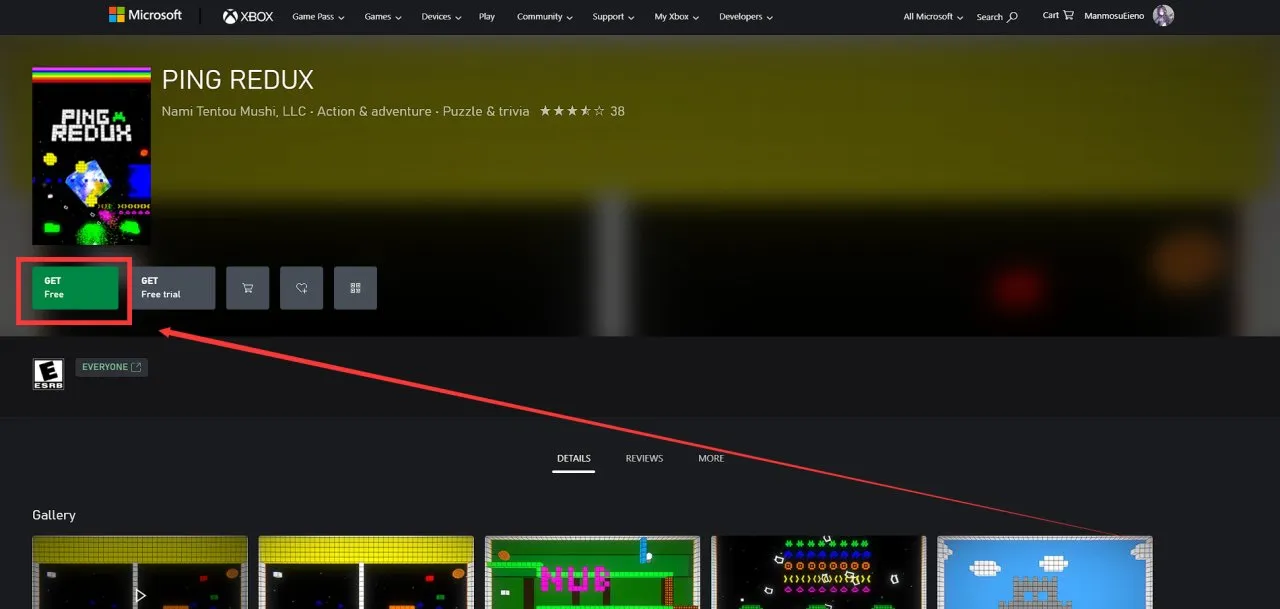Open the NUB gallery screenshot thumbnail
Image resolution: width=1280 pixels, height=609 pixels.
click(592, 572)
